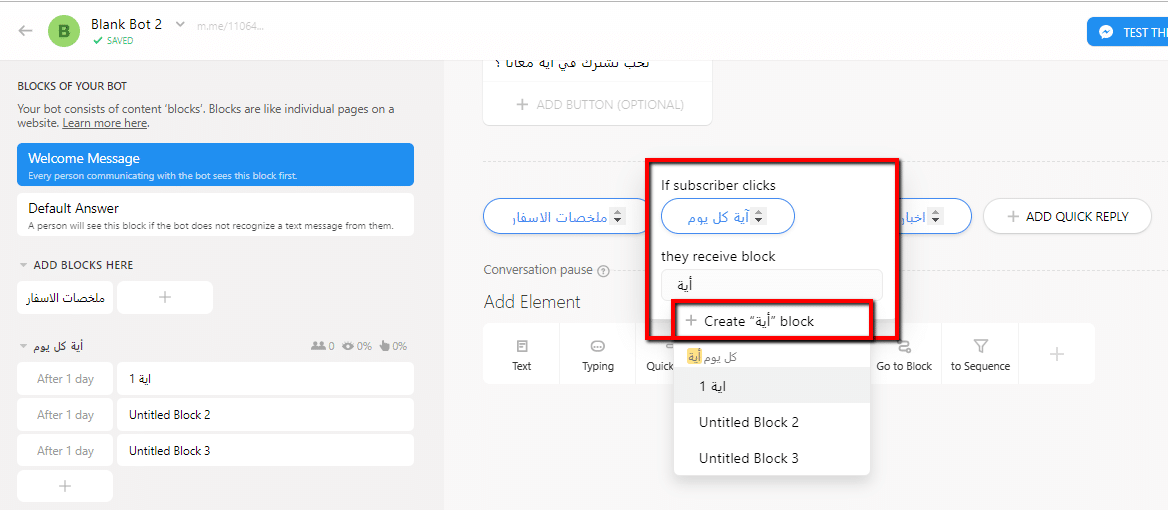Click the Conversation pause help icon
1168x510 pixels.
pos(603,271)
